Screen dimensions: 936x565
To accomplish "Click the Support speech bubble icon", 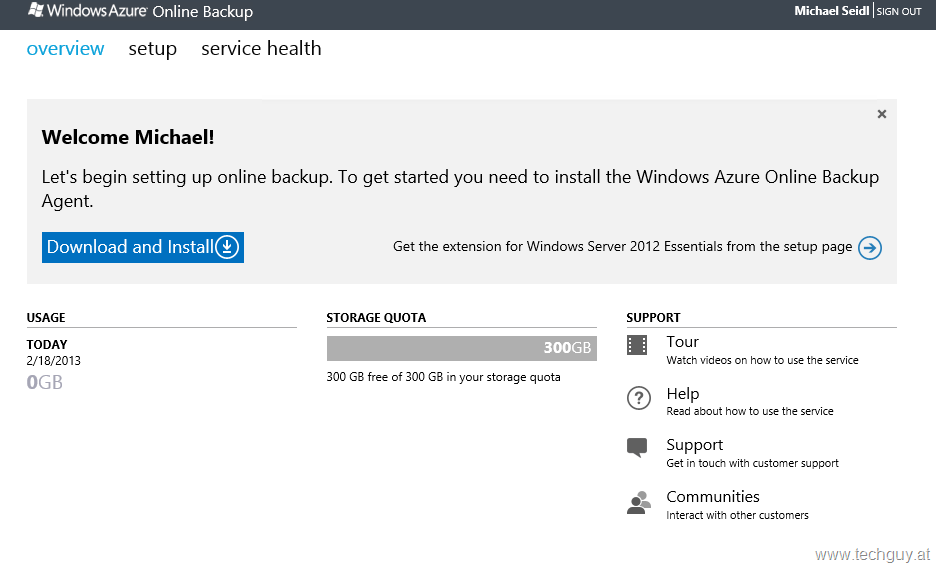I will tap(637, 448).
